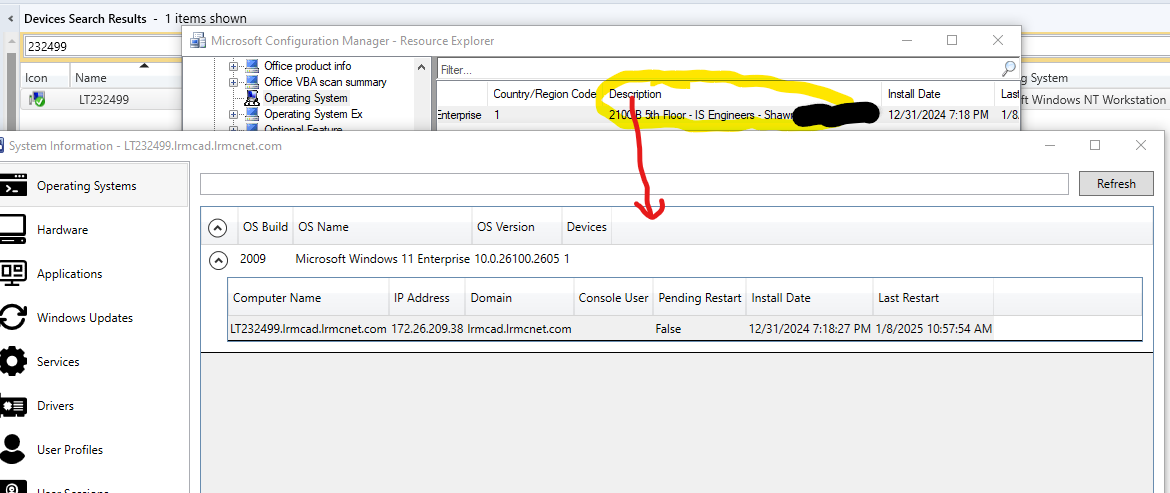Viewport: 1170px width, 493px height.
Task: Click the Resource Explorer Filter field
Action: pyautogui.click(x=718, y=69)
